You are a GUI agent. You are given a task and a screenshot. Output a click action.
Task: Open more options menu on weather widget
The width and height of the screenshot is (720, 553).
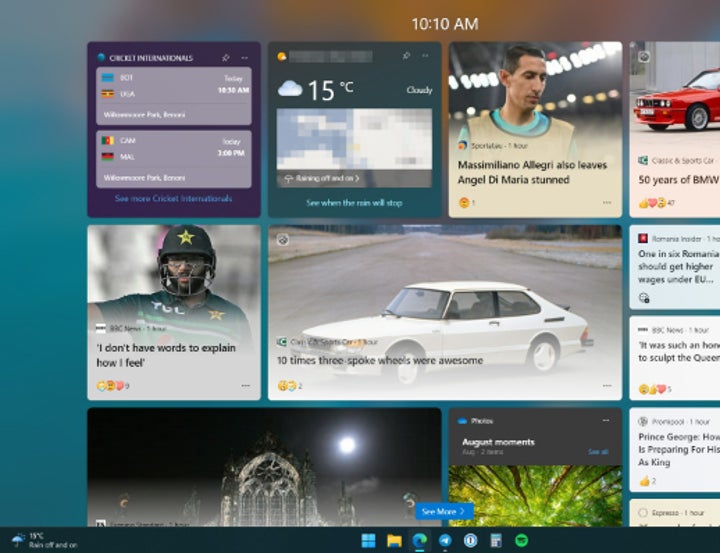tap(426, 56)
